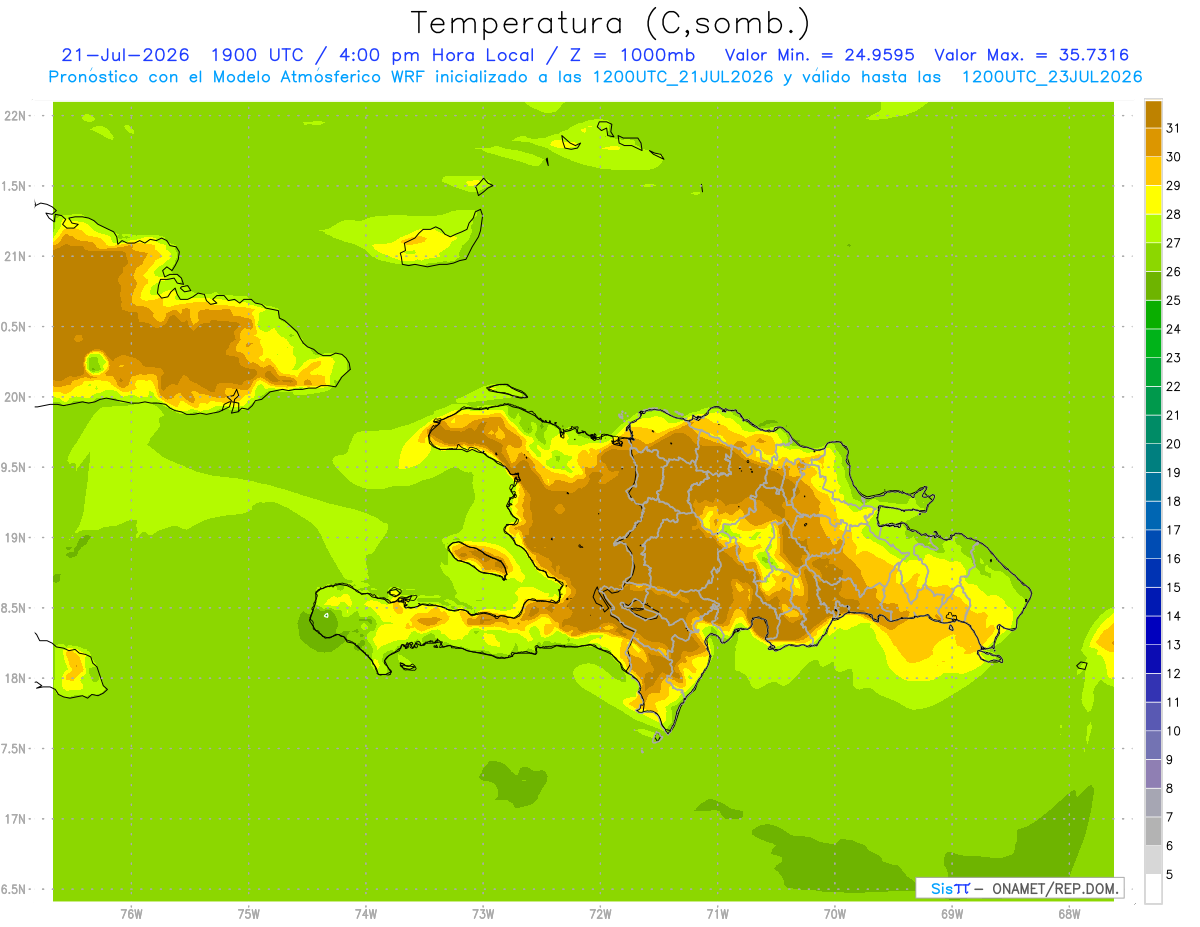Click the legend value '22'
Viewport: 1200px width, 927px height.
pyautogui.click(x=1173, y=386)
